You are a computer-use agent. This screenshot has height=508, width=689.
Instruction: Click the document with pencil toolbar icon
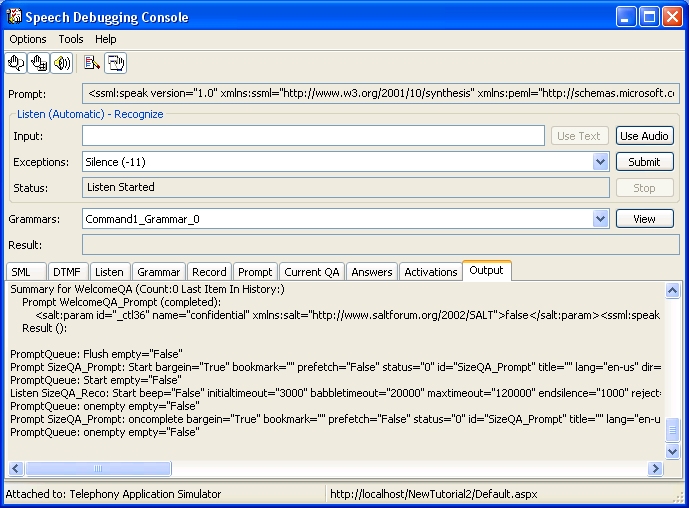click(92, 63)
